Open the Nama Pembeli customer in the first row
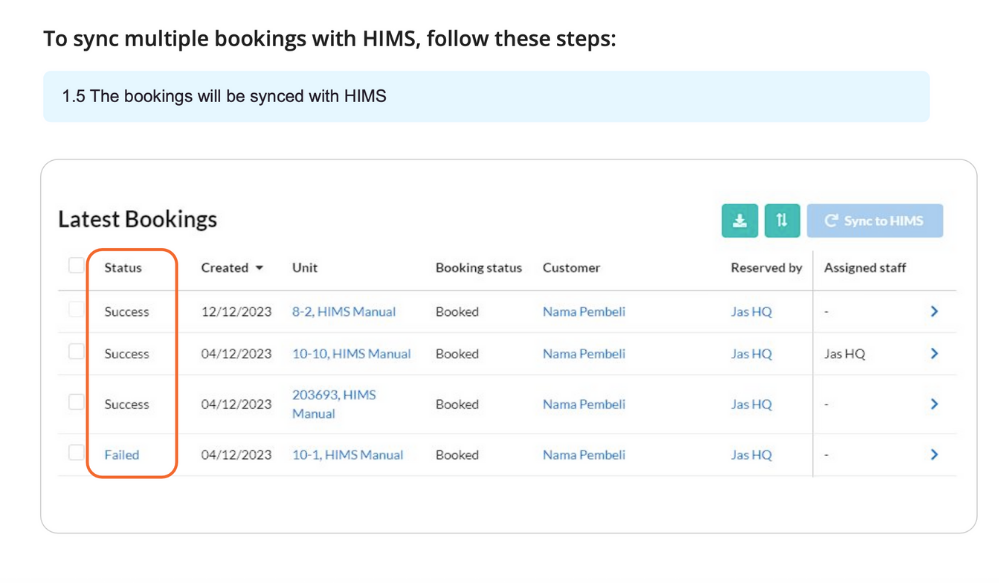The height and width of the screenshot is (583, 999). (x=584, y=311)
